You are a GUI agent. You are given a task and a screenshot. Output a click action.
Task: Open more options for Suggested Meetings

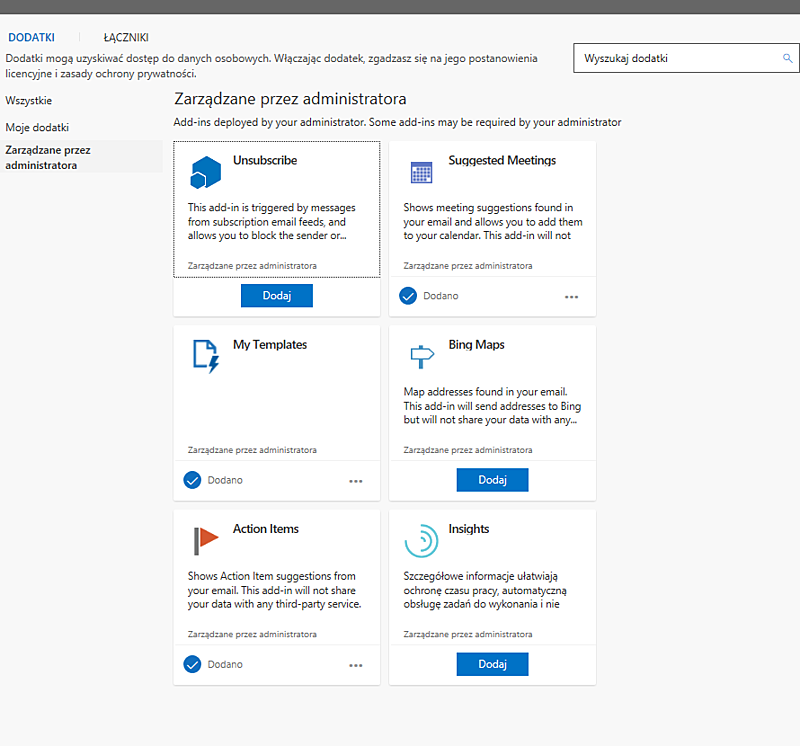click(572, 296)
